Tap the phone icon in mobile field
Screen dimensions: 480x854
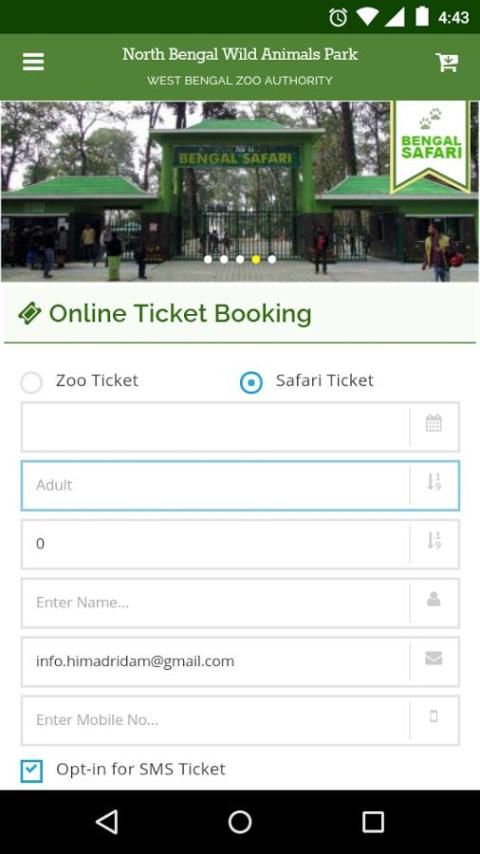(434, 717)
